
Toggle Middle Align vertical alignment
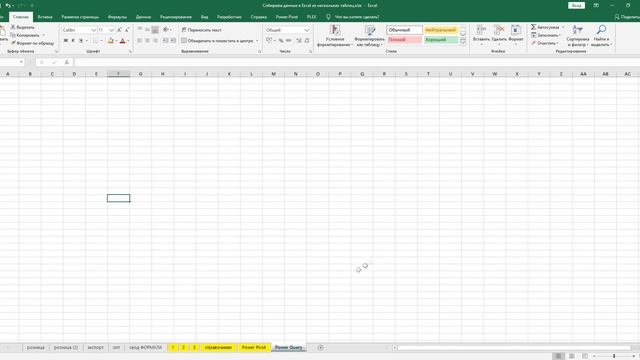tap(147, 29)
